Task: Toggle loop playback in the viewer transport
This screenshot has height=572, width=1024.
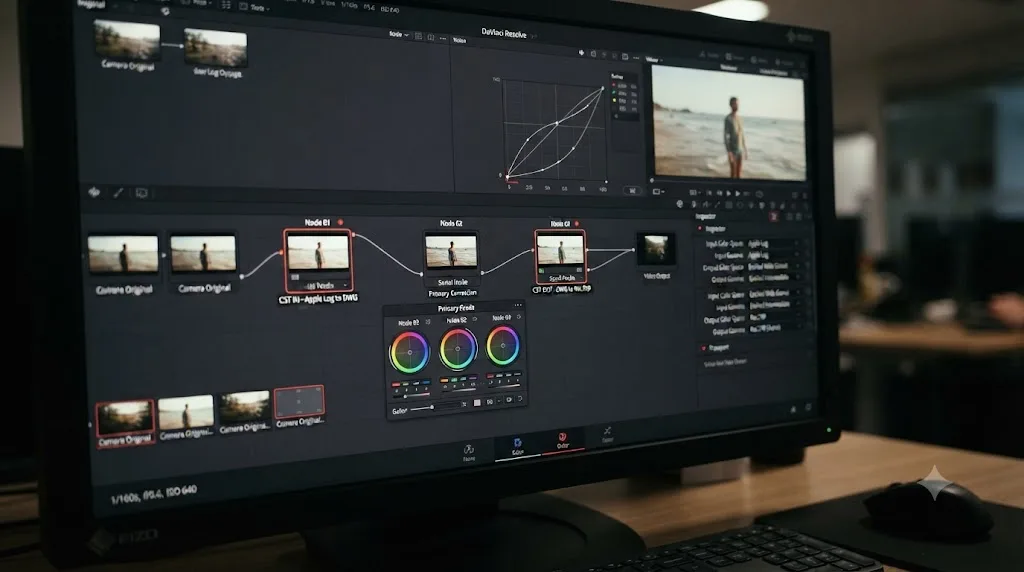Action: pos(759,194)
